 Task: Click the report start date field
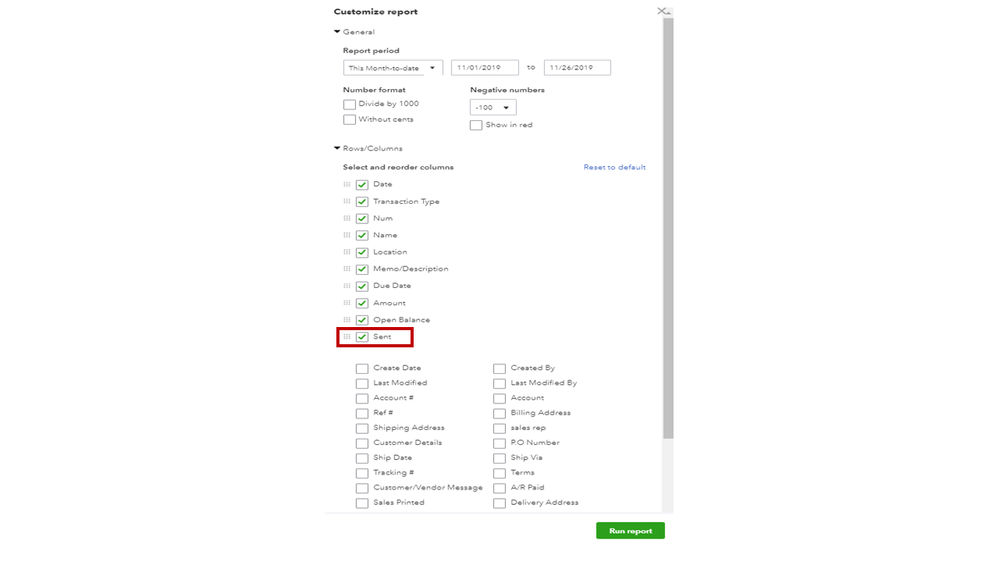coord(484,68)
